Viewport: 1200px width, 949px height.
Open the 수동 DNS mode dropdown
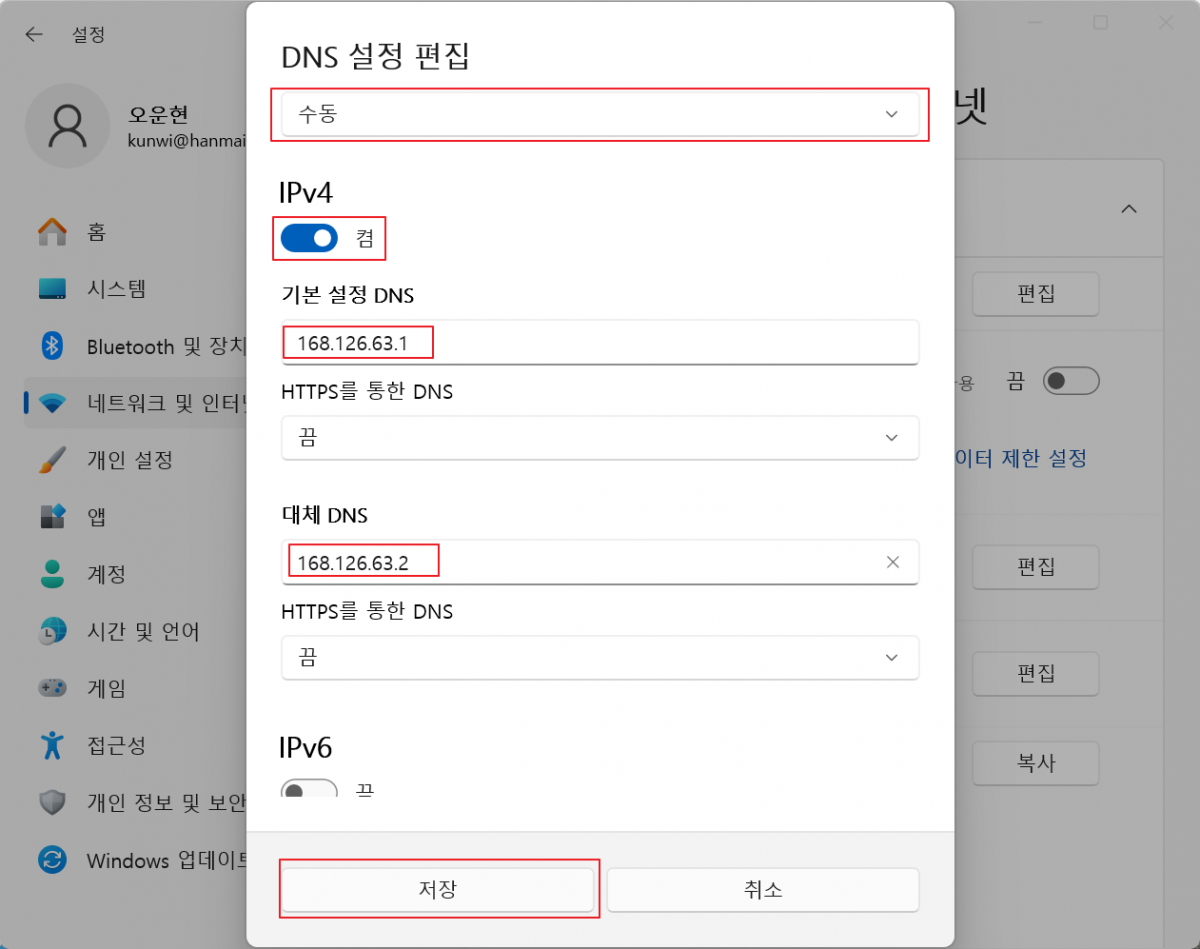point(600,114)
